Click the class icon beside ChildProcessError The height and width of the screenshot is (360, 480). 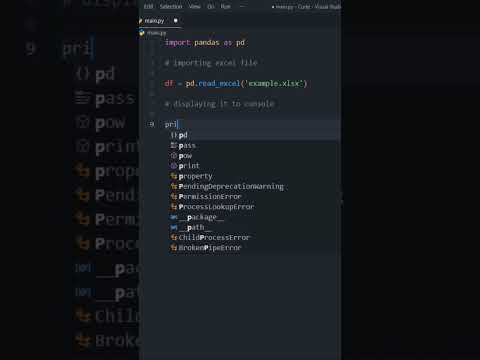coord(174,237)
